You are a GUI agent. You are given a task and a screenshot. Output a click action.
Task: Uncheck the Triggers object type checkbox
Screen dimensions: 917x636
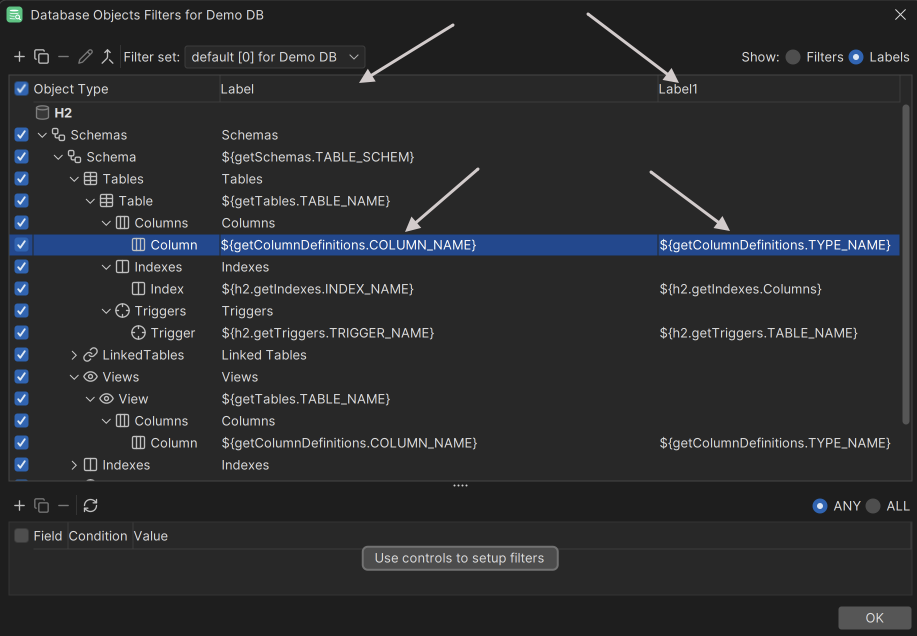[x=21, y=310]
